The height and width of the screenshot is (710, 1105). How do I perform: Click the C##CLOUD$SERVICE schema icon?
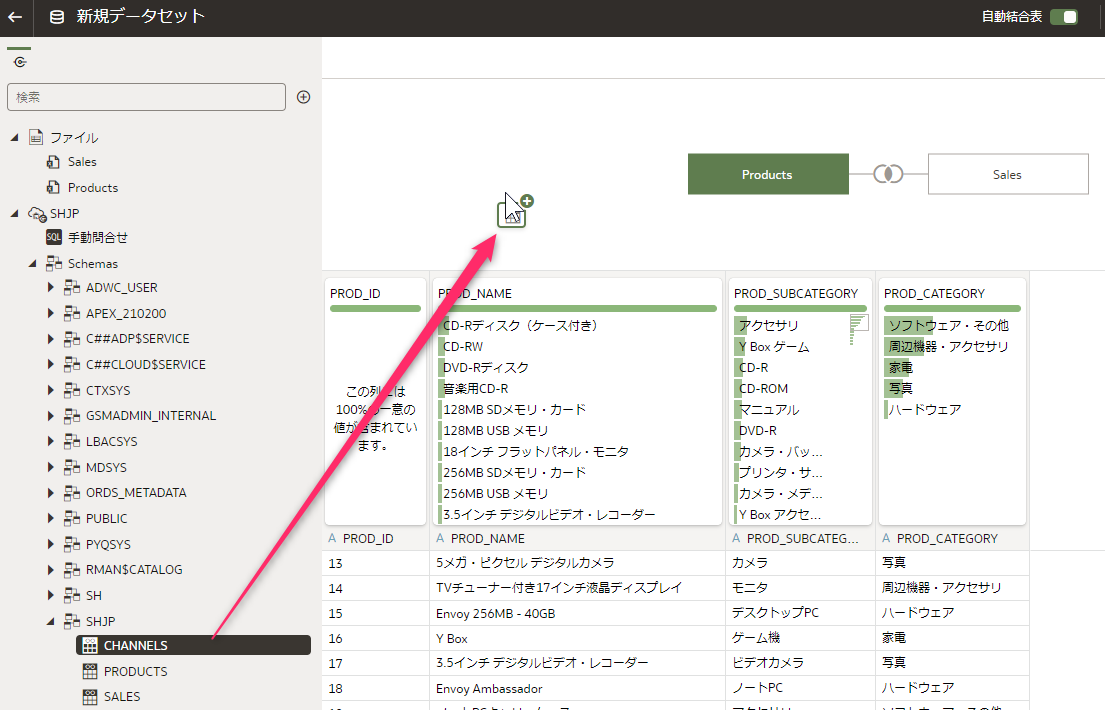[x=72, y=365]
